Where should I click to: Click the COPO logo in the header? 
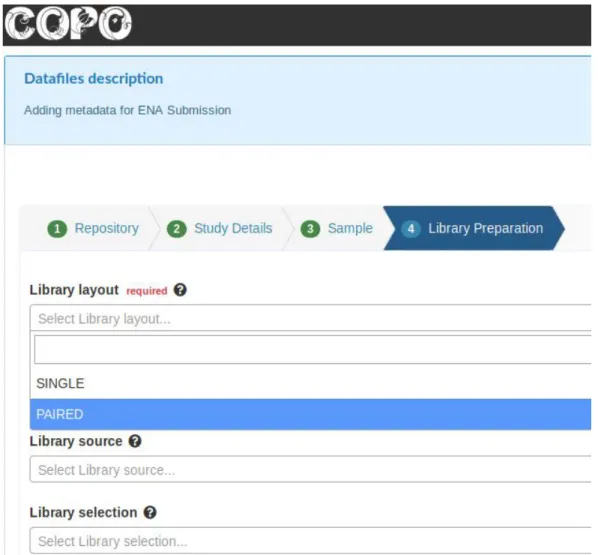pos(68,24)
